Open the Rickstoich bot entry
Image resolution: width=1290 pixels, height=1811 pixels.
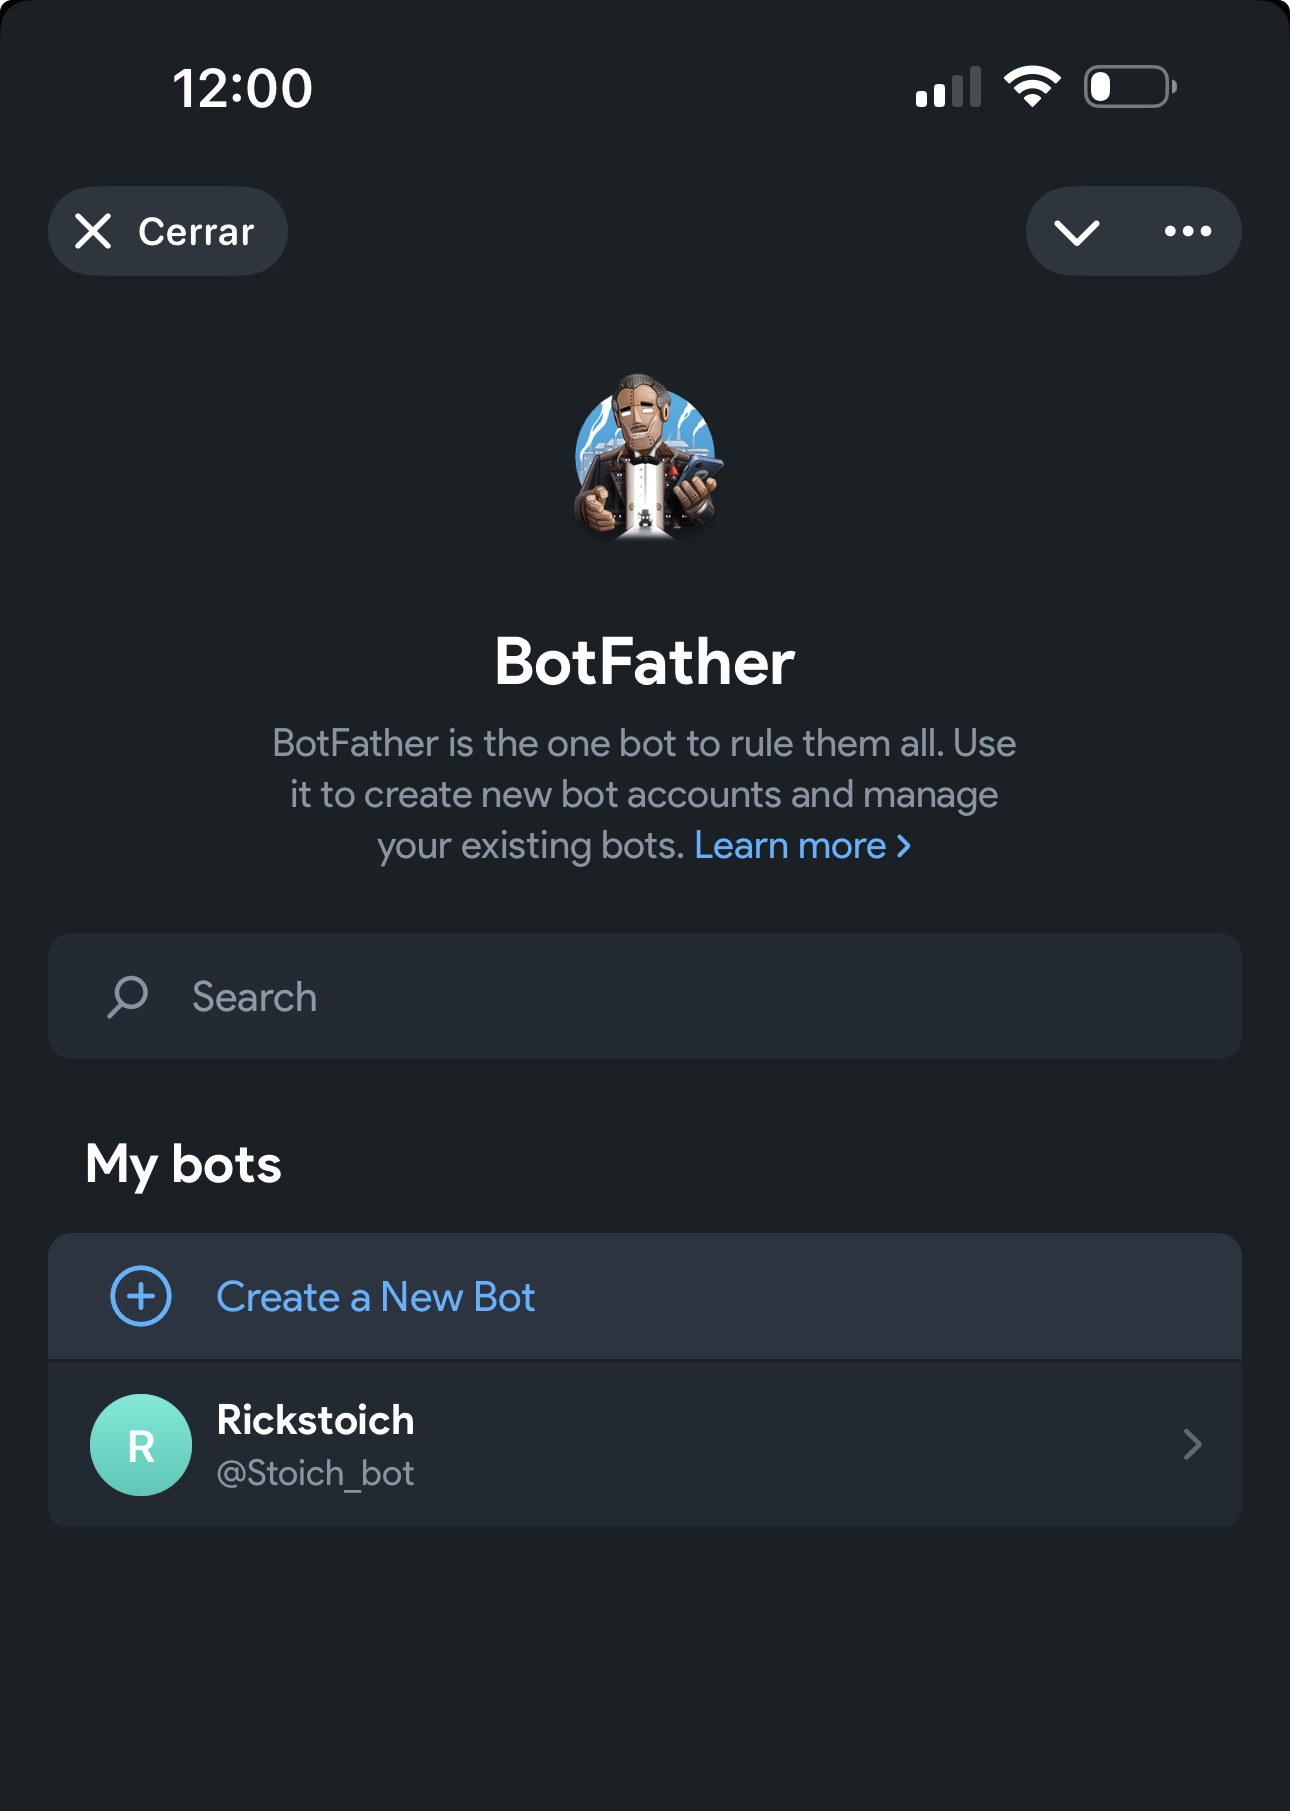tap(645, 1444)
